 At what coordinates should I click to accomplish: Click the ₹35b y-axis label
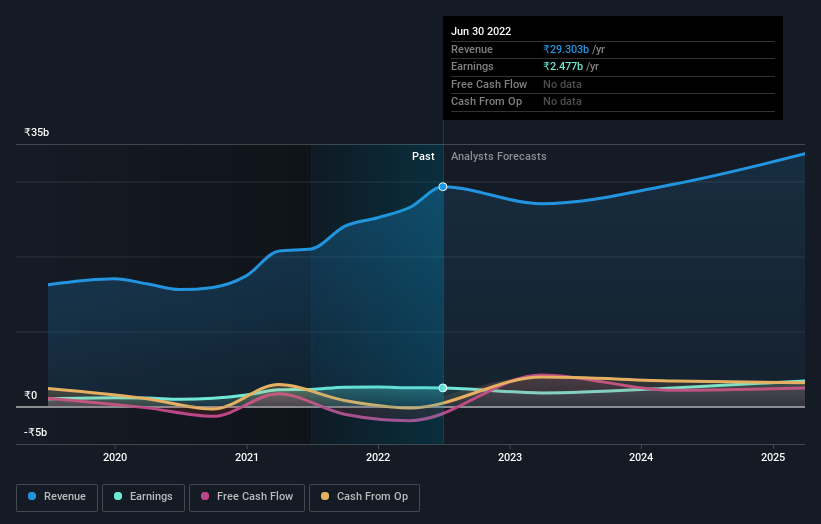[37, 132]
